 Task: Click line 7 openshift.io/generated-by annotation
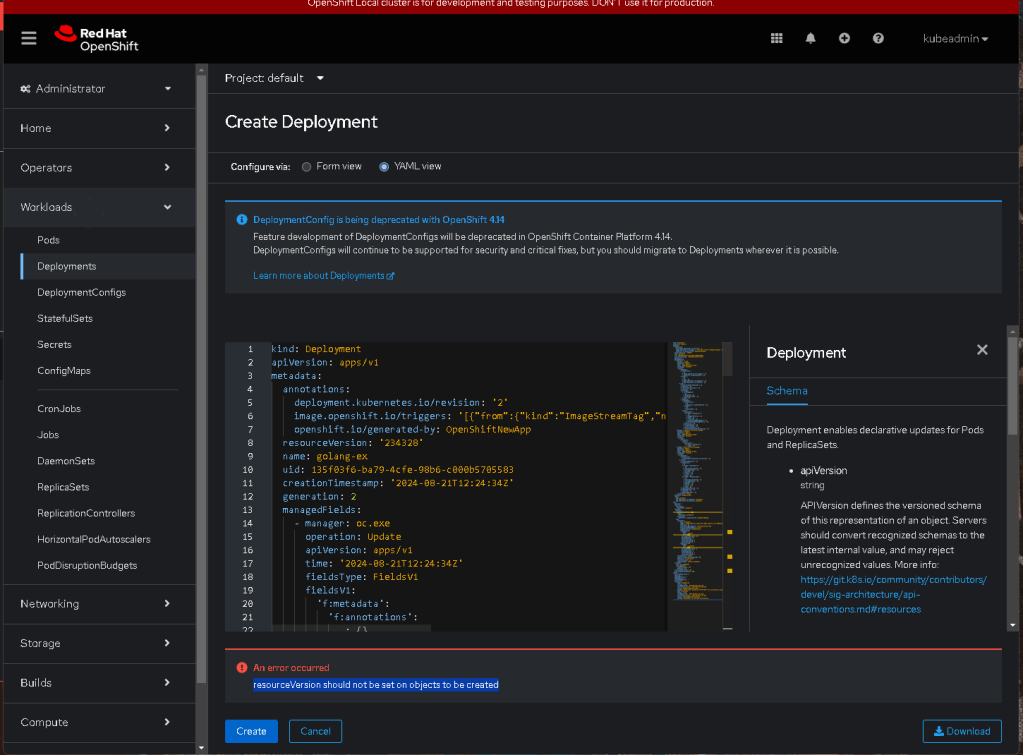click(x=412, y=429)
